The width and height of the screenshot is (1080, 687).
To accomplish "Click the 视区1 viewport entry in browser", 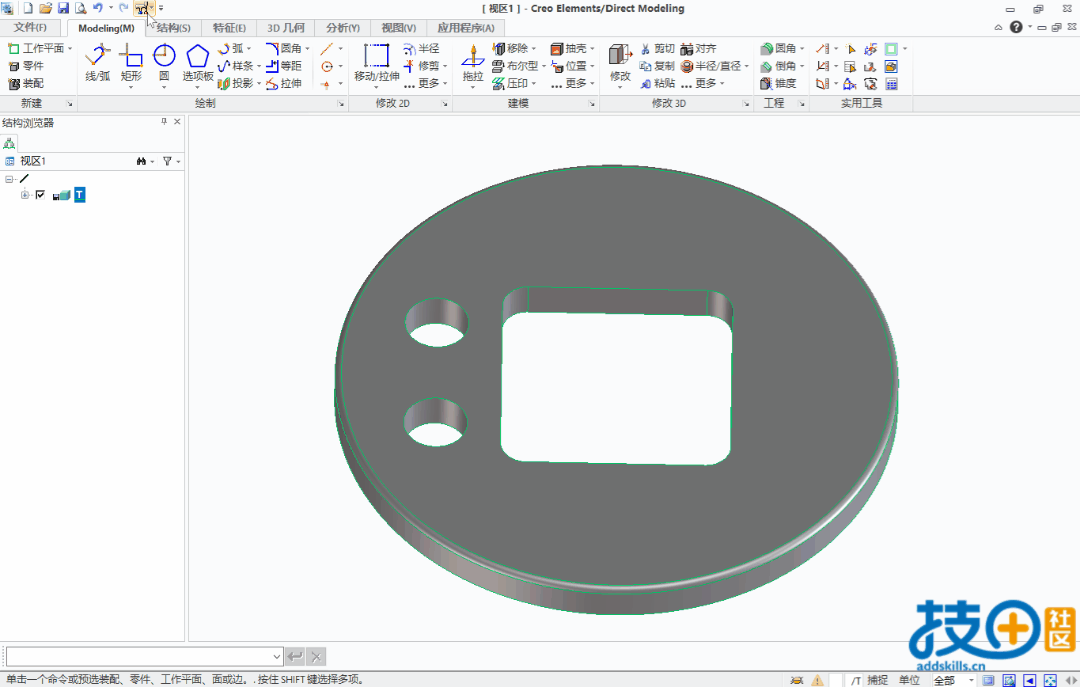I will (32, 161).
